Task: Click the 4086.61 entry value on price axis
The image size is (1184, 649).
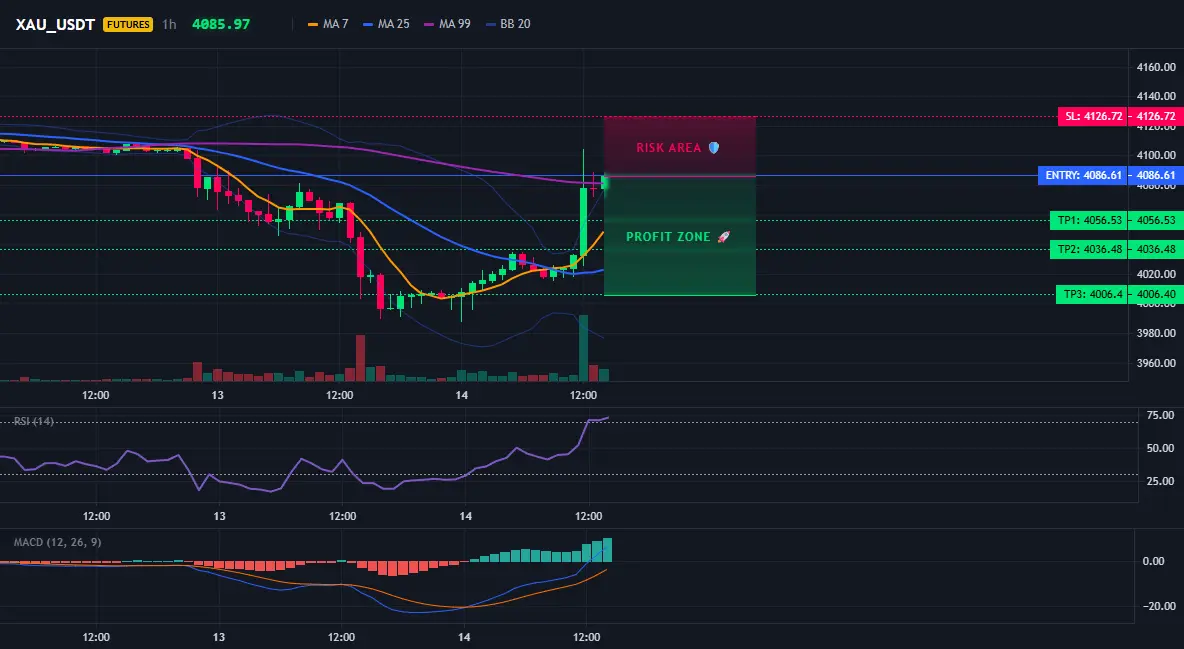Action: (x=1155, y=175)
